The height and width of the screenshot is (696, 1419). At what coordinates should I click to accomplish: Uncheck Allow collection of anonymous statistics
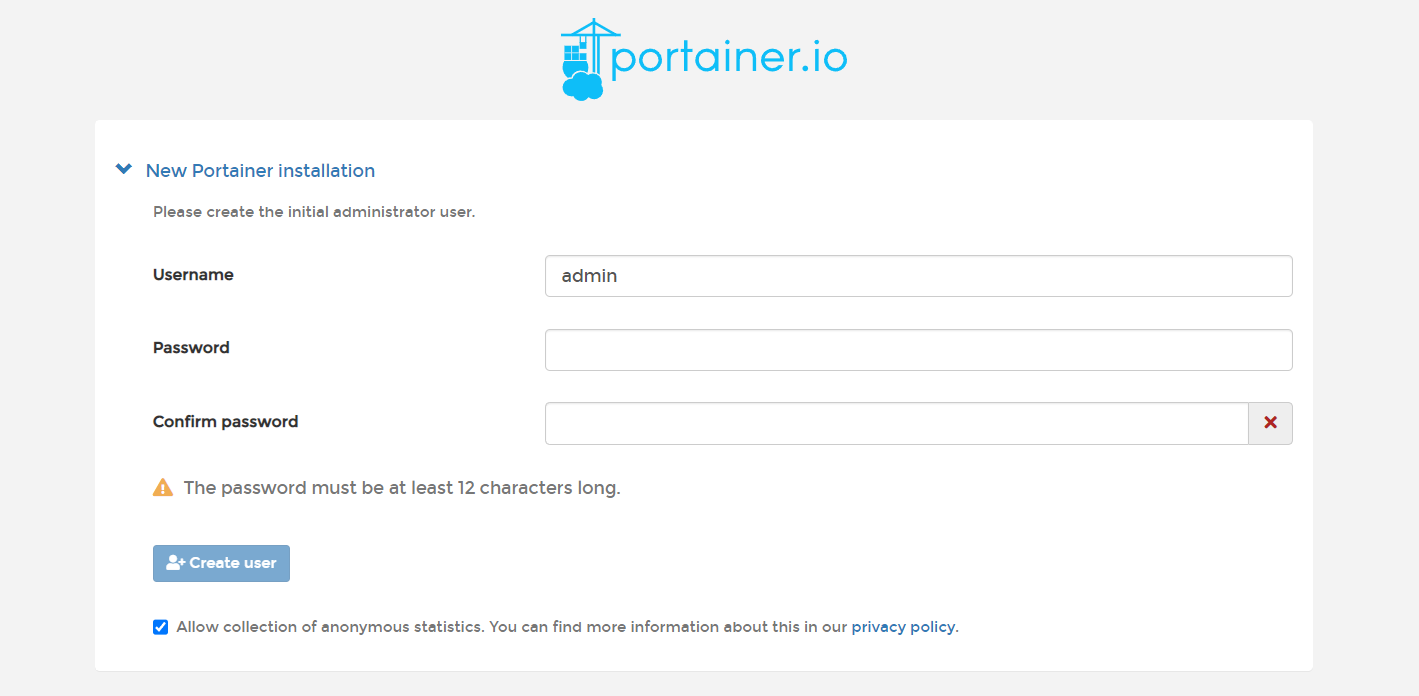pyautogui.click(x=160, y=627)
